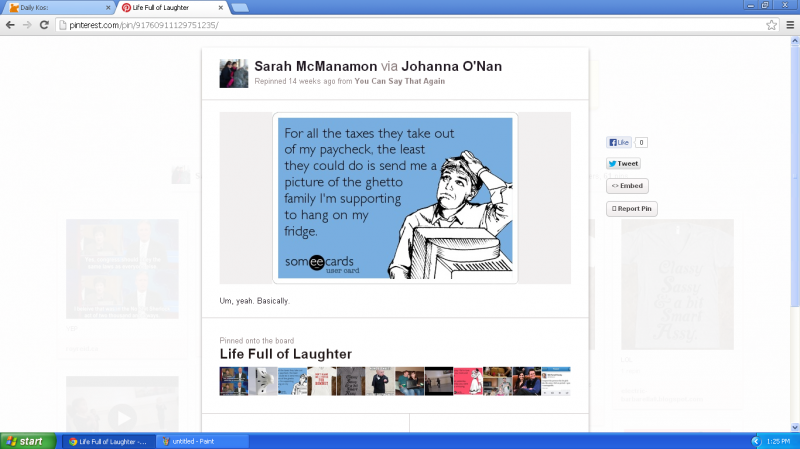Image resolution: width=800 pixels, height=449 pixels.
Task: Close the Life Full of Laughter tab
Action: tap(220, 8)
